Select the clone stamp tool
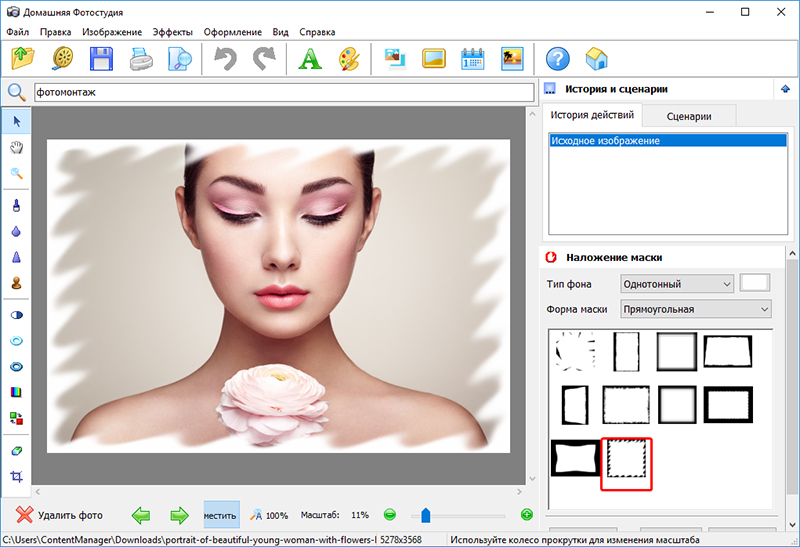This screenshot has height=547, width=800. (x=16, y=283)
